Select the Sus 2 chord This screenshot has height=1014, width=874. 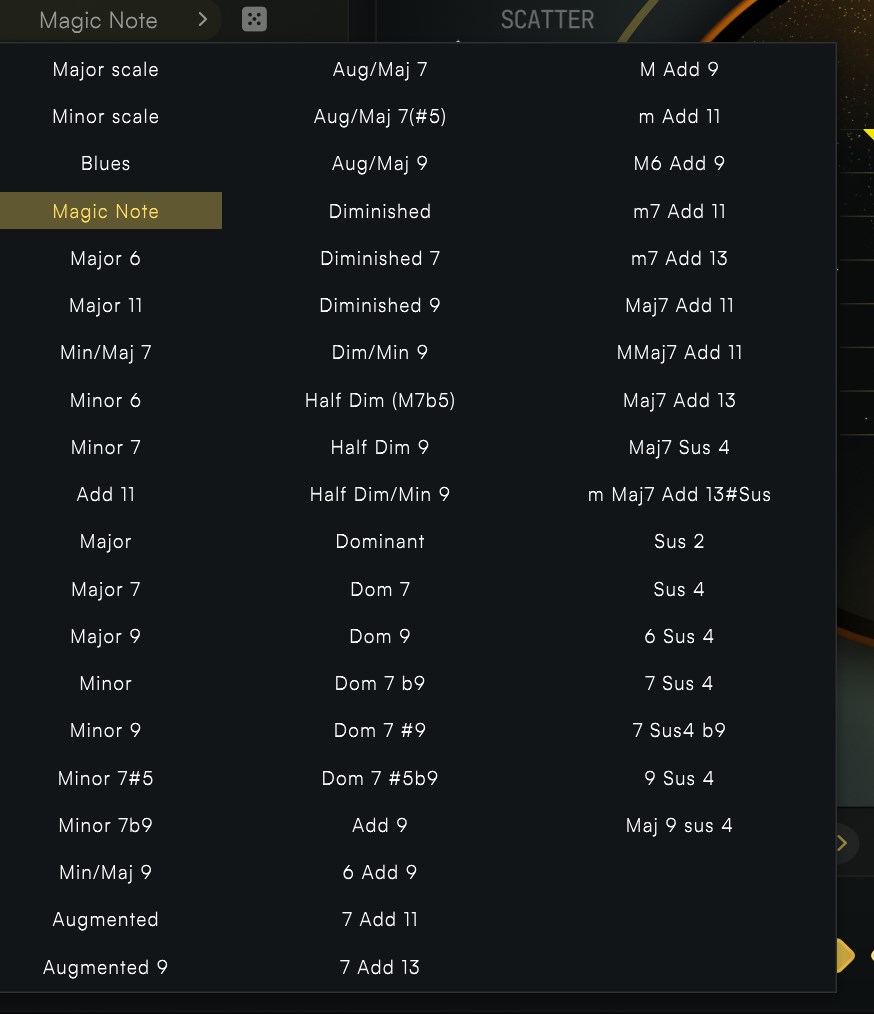pyautogui.click(x=679, y=541)
